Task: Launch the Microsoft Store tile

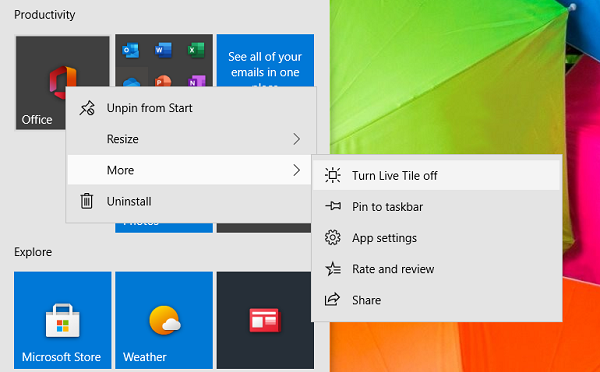Action: (63, 320)
